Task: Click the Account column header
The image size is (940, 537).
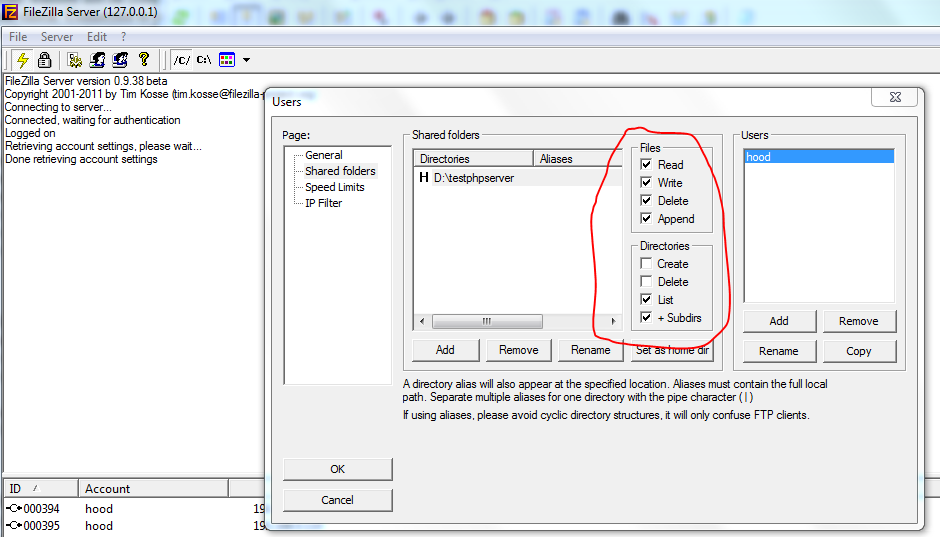Action: (x=153, y=488)
